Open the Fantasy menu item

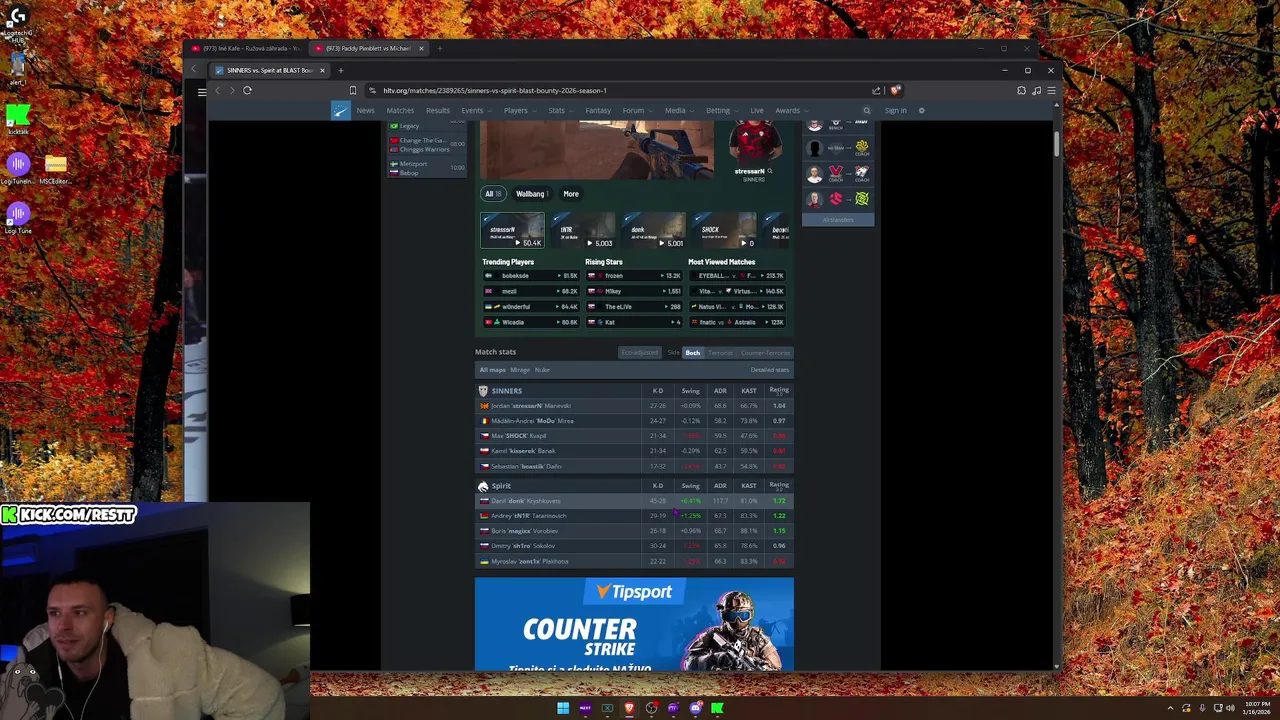pos(598,111)
